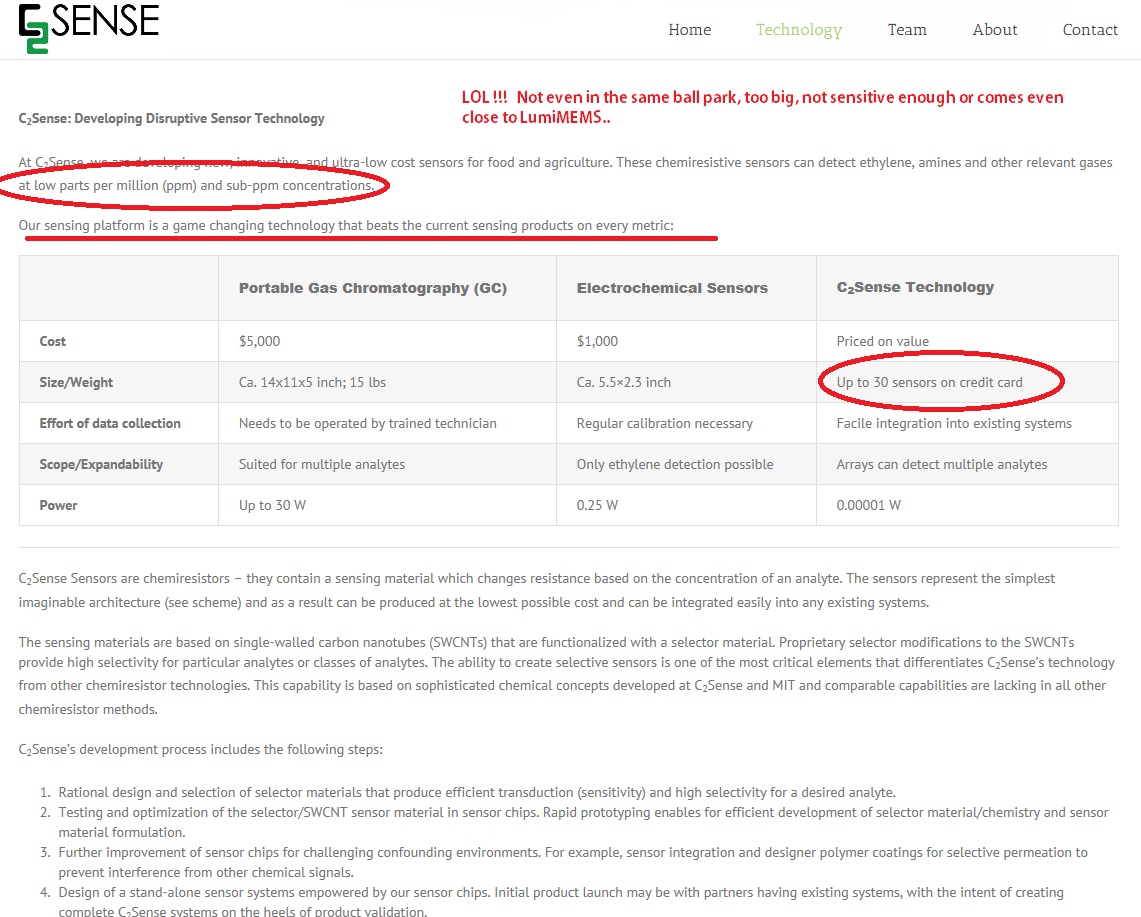The image size is (1141, 917).
Task: Click list step 4 'Design of a stand-alone sensor systems'
Action: (x=560, y=902)
